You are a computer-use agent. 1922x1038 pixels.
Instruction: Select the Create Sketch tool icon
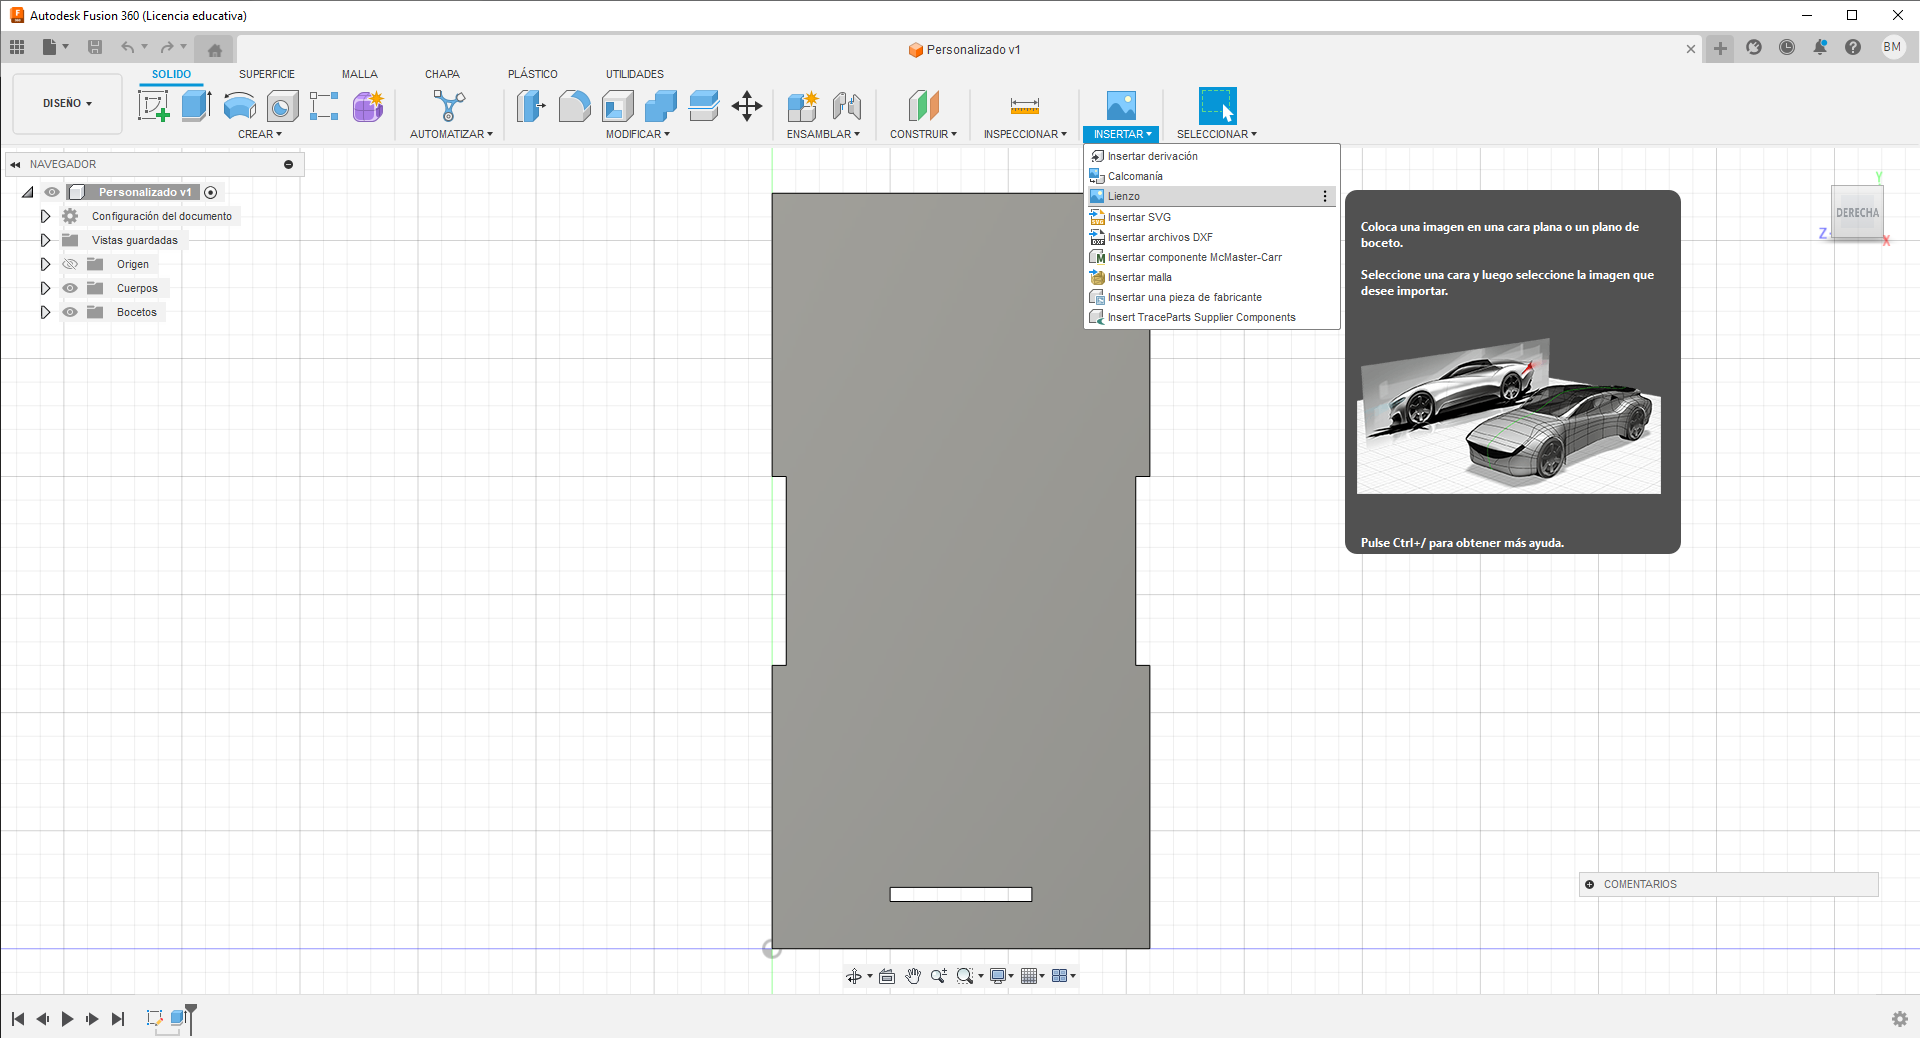pos(153,106)
